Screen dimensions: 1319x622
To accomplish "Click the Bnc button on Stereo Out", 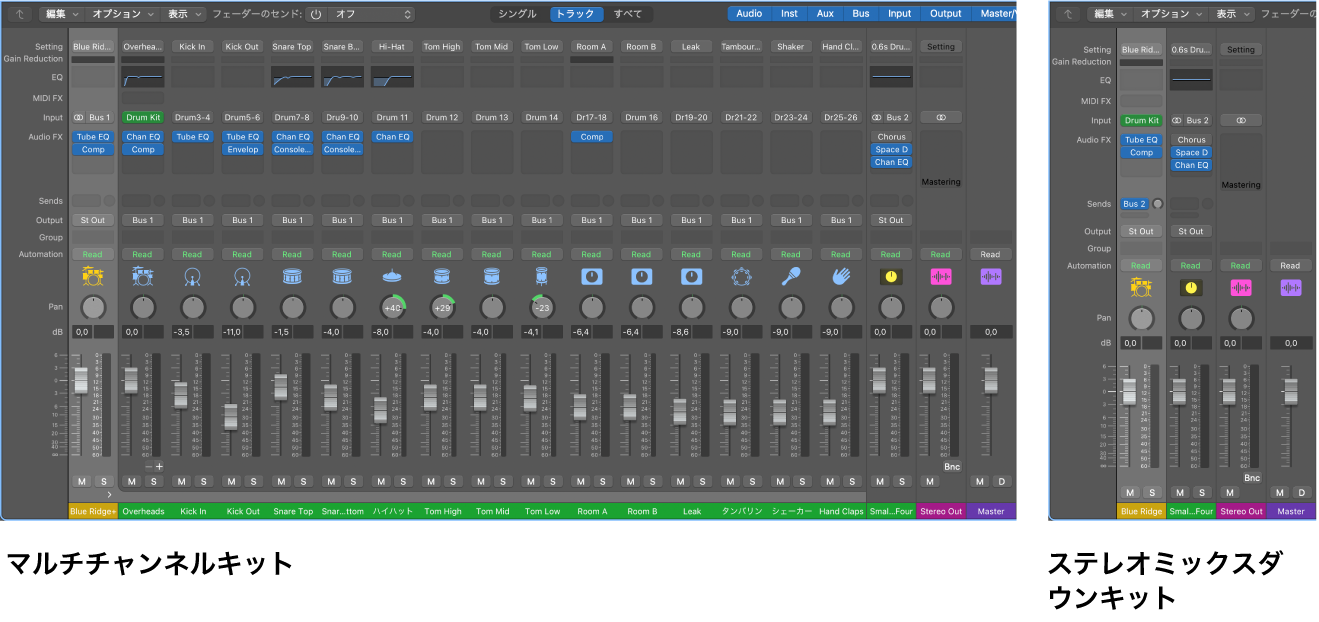I will 951,467.
